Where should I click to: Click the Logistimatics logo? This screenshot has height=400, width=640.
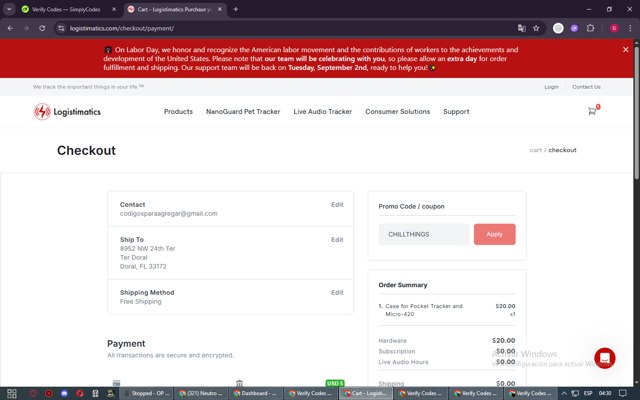[x=67, y=111]
